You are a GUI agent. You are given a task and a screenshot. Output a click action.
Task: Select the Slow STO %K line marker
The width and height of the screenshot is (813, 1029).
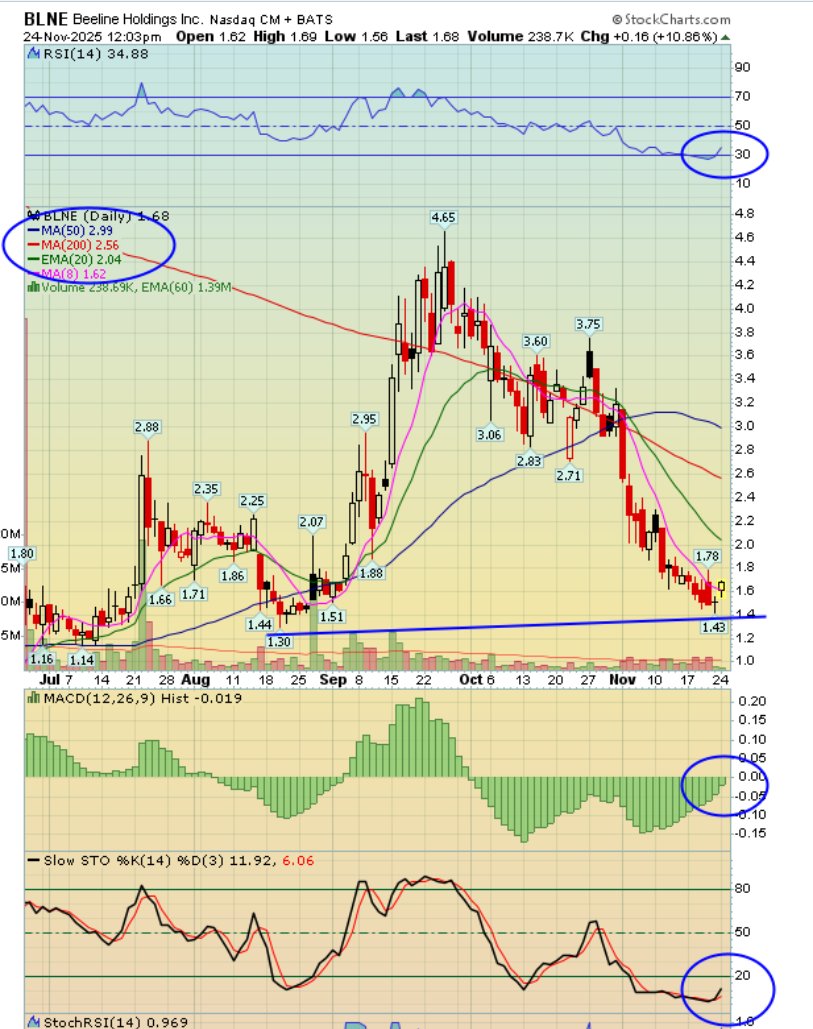[32, 857]
